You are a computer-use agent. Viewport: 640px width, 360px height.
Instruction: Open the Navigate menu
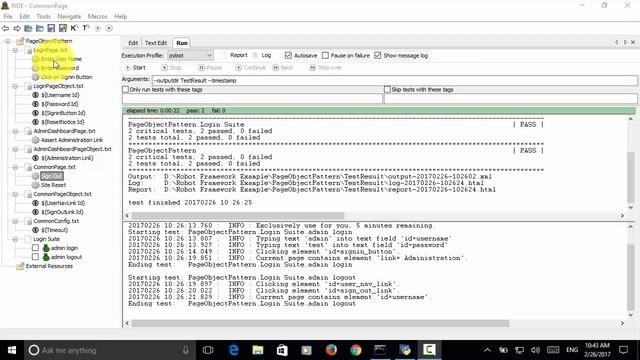click(x=69, y=16)
